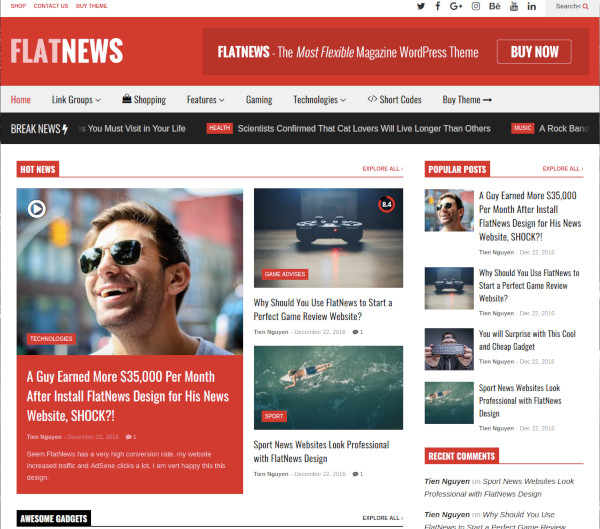The image size is (600, 529).
Task: Click the MUSIC tag in ticker
Action: [x=523, y=128]
